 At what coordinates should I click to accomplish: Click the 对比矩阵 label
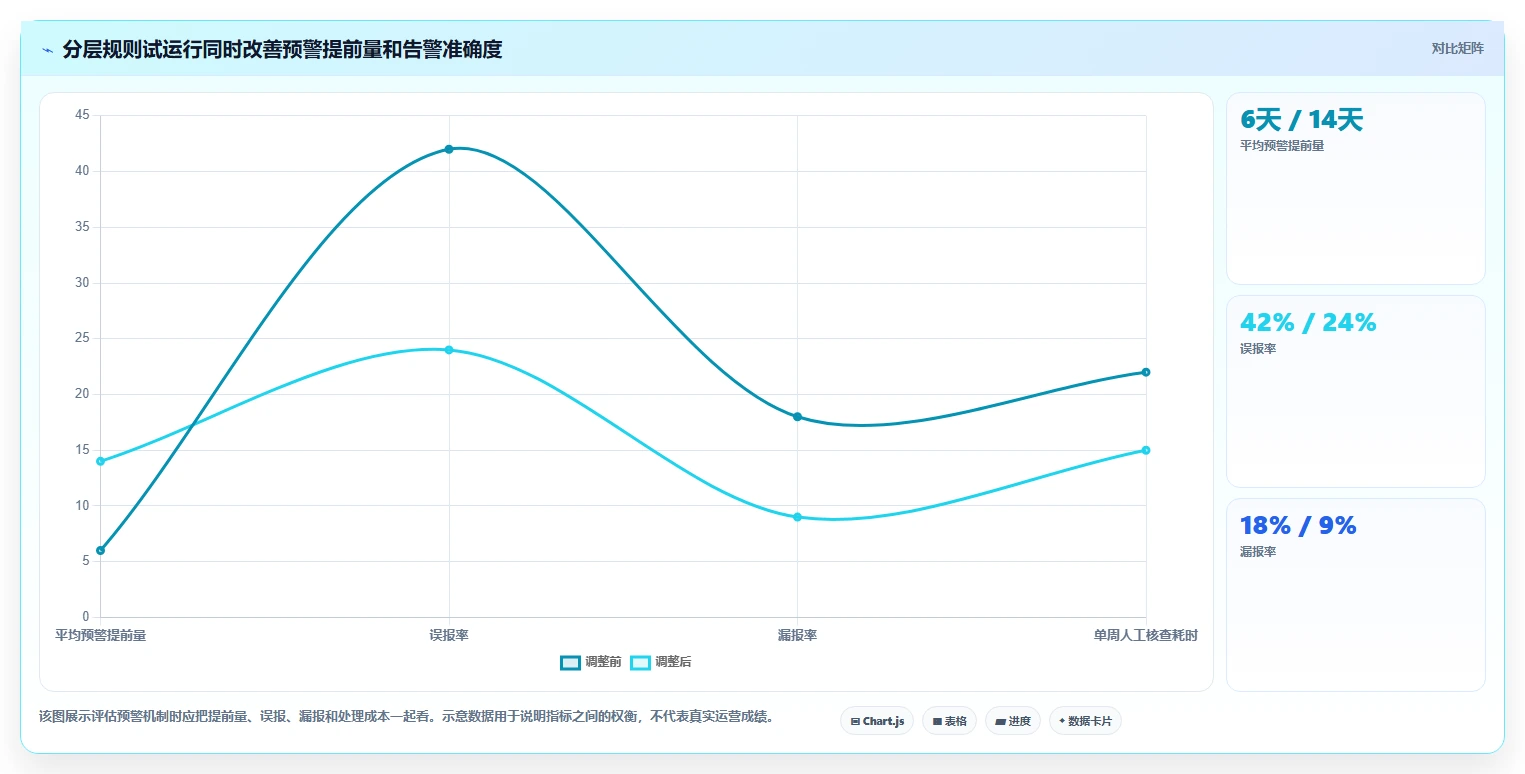tap(1458, 48)
